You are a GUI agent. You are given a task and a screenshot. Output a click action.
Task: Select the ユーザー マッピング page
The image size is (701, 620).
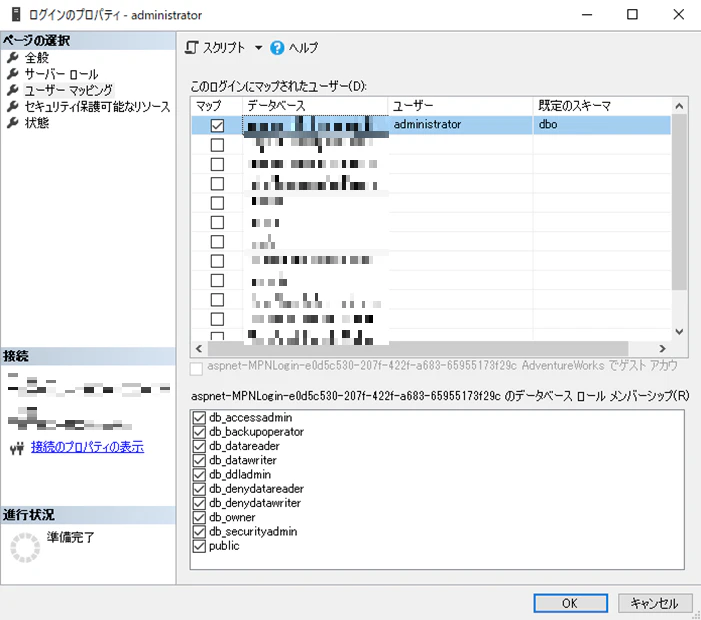pyautogui.click(x=68, y=90)
